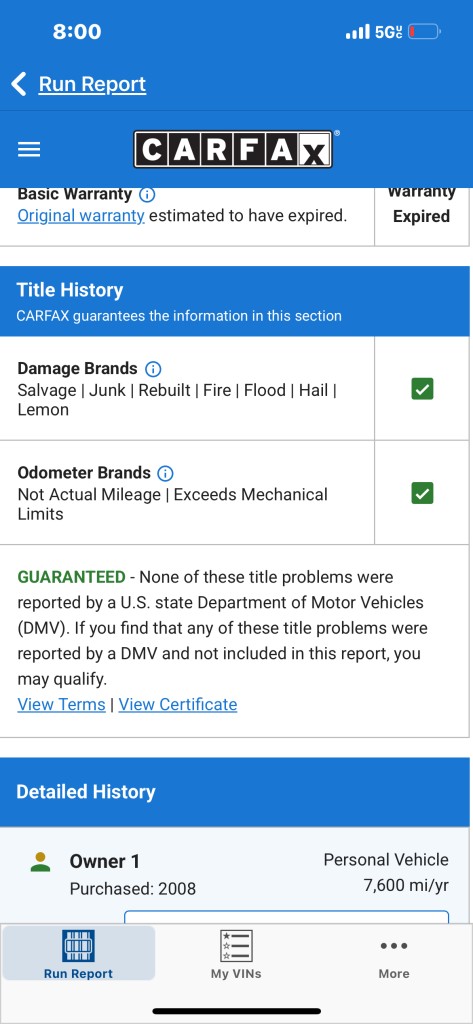Click the Odometer Brands green checkbox
Viewport: 473px width, 1024px height.
pos(422,493)
